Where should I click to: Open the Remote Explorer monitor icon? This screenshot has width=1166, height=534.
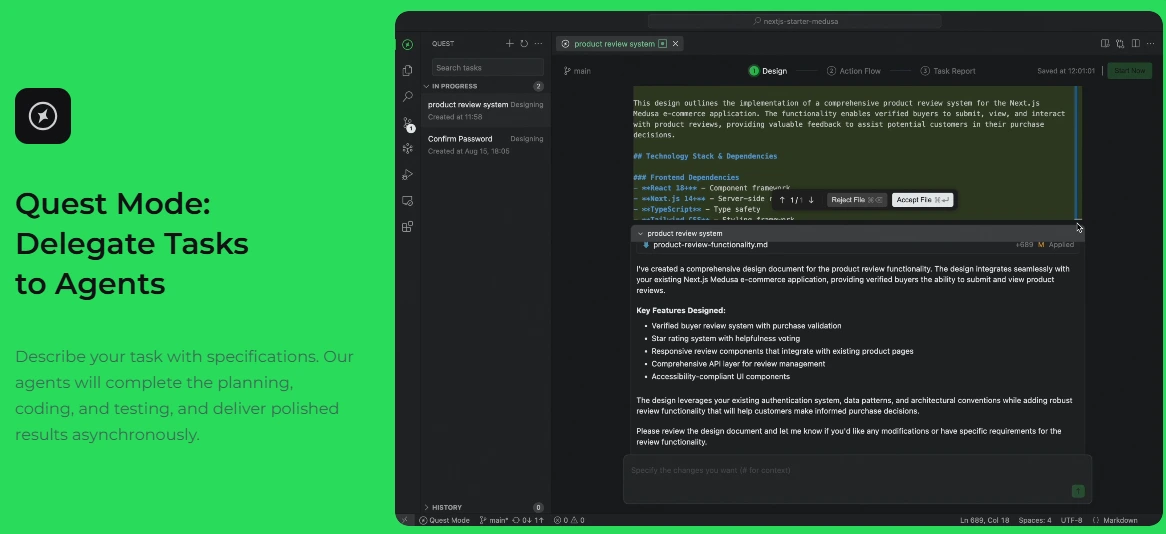(x=407, y=201)
